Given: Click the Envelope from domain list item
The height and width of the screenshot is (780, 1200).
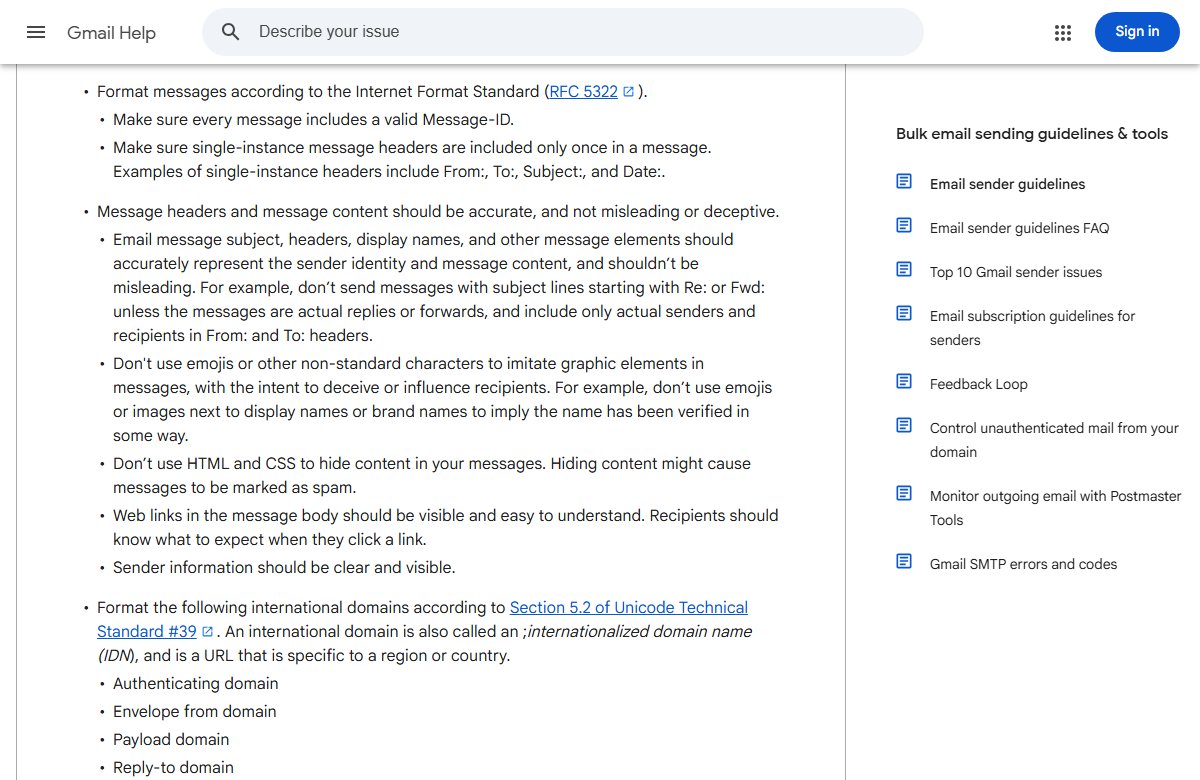Looking at the screenshot, I should [x=195, y=712].
